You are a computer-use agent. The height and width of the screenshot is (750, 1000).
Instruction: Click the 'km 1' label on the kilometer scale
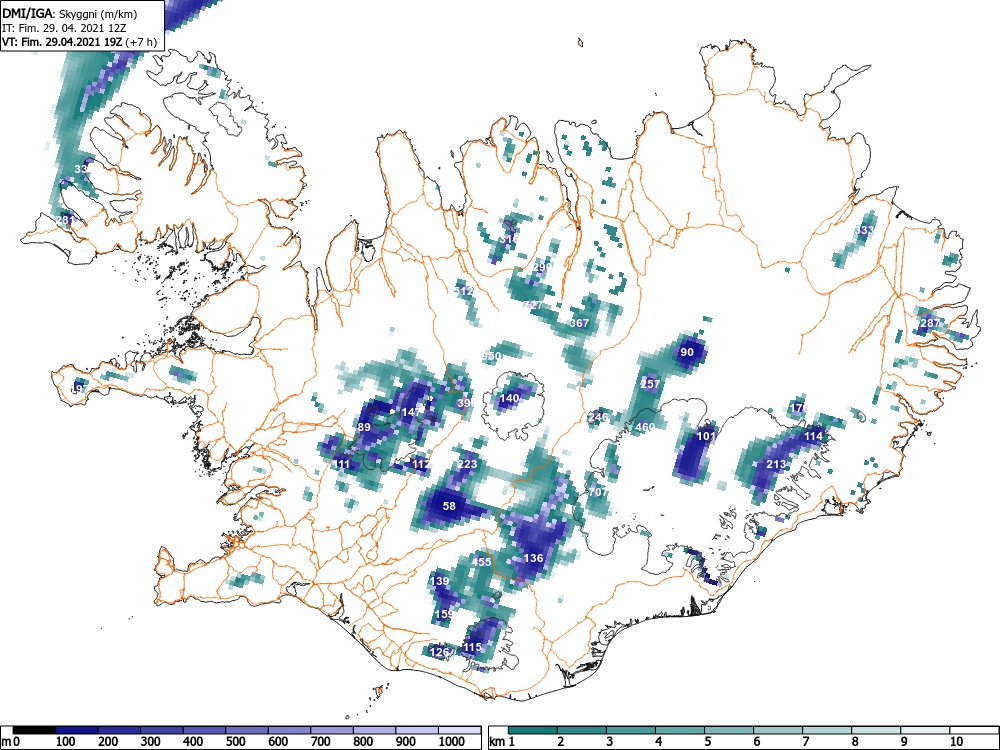click(502, 742)
